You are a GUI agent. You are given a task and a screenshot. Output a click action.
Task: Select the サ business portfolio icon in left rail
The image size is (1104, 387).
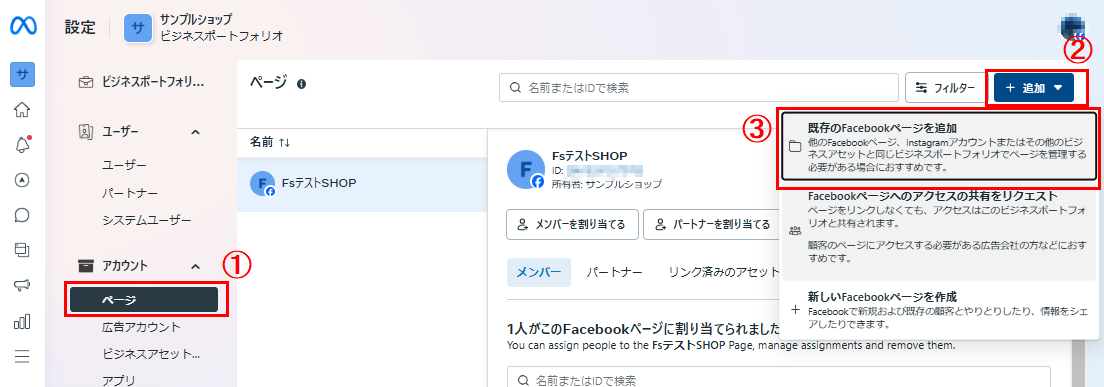22,75
